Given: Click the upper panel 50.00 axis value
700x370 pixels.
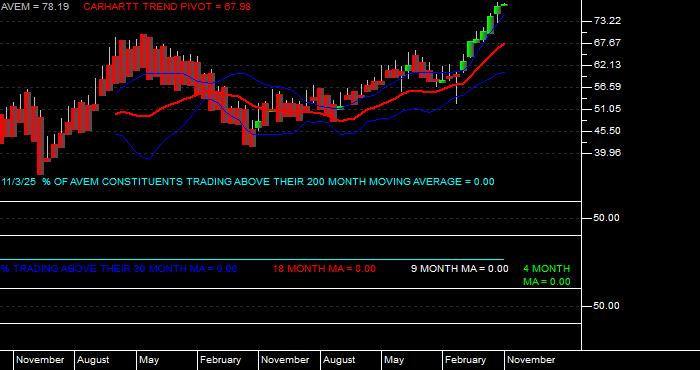Looking at the screenshot, I should (x=606, y=218).
